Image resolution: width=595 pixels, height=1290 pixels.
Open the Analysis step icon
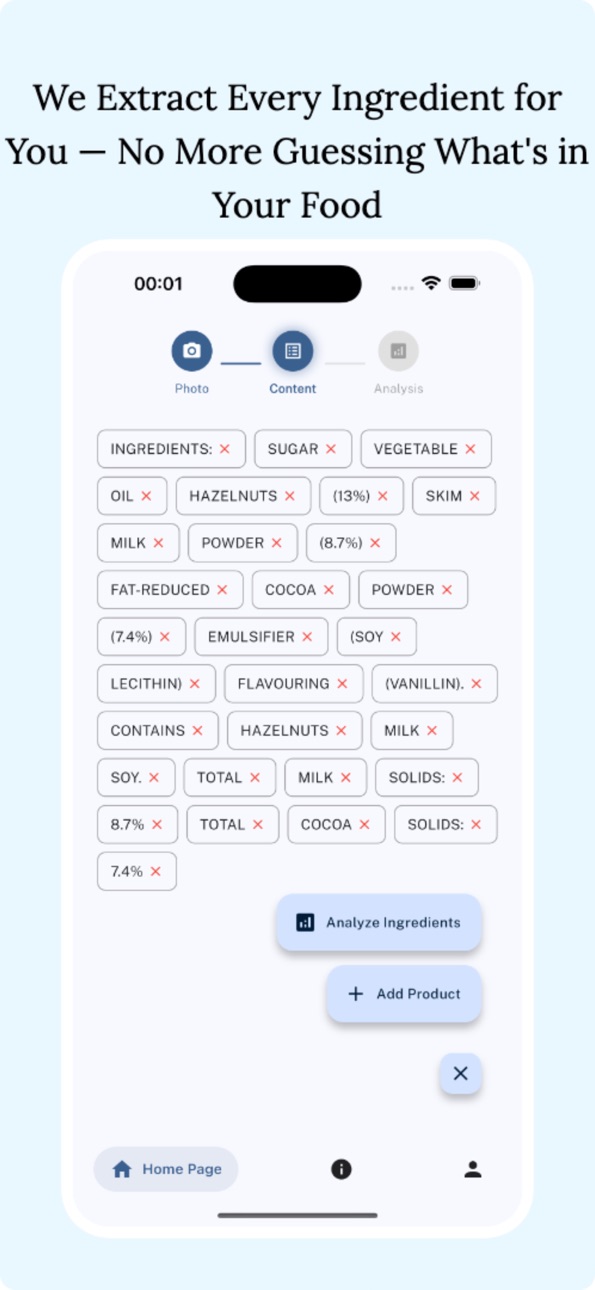[398, 351]
